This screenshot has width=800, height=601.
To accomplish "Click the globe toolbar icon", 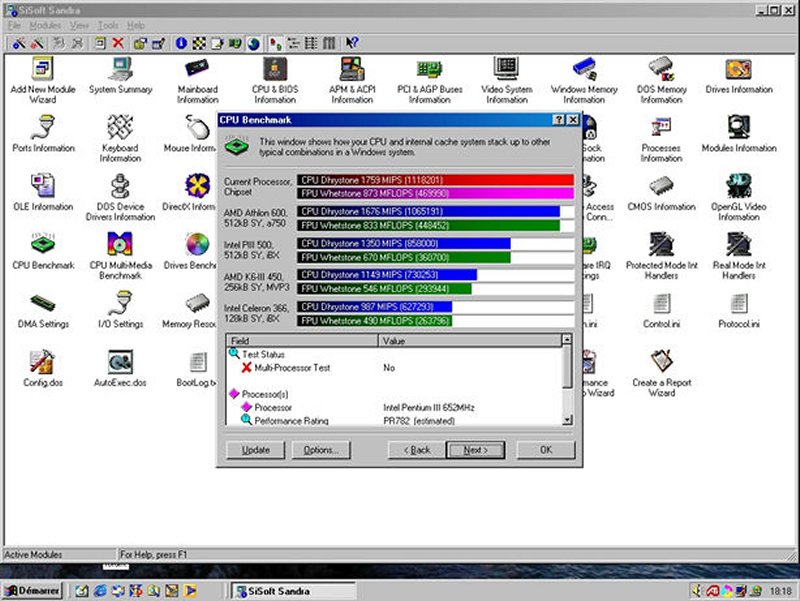I will [x=254, y=43].
